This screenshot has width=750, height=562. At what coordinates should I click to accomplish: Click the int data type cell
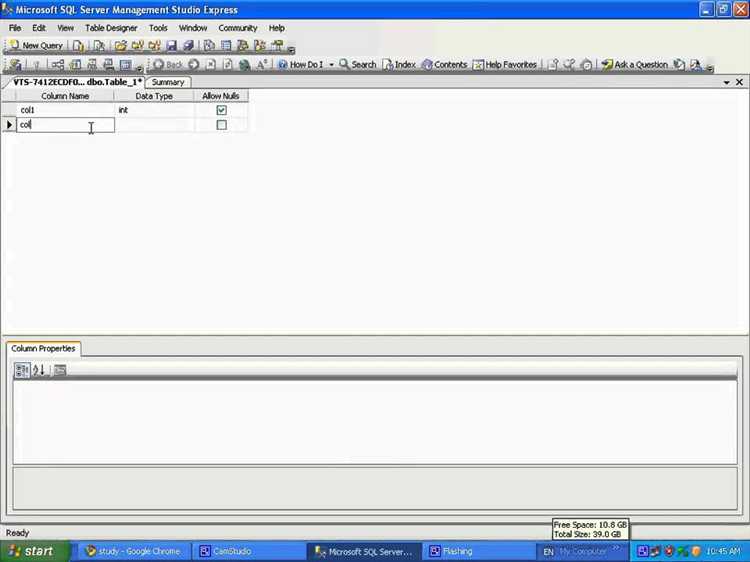pos(154,110)
